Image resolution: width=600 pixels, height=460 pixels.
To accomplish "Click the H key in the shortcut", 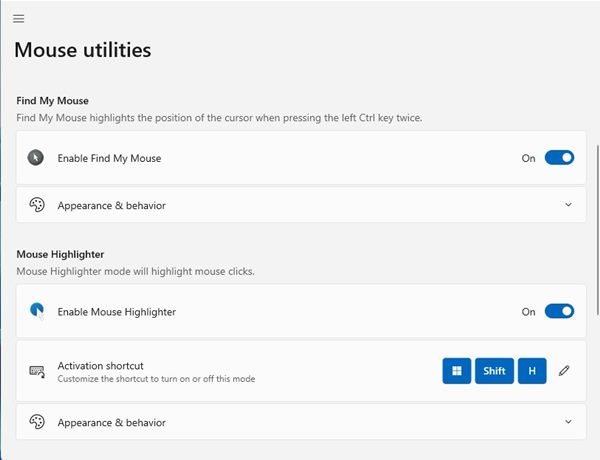I will pos(532,371).
